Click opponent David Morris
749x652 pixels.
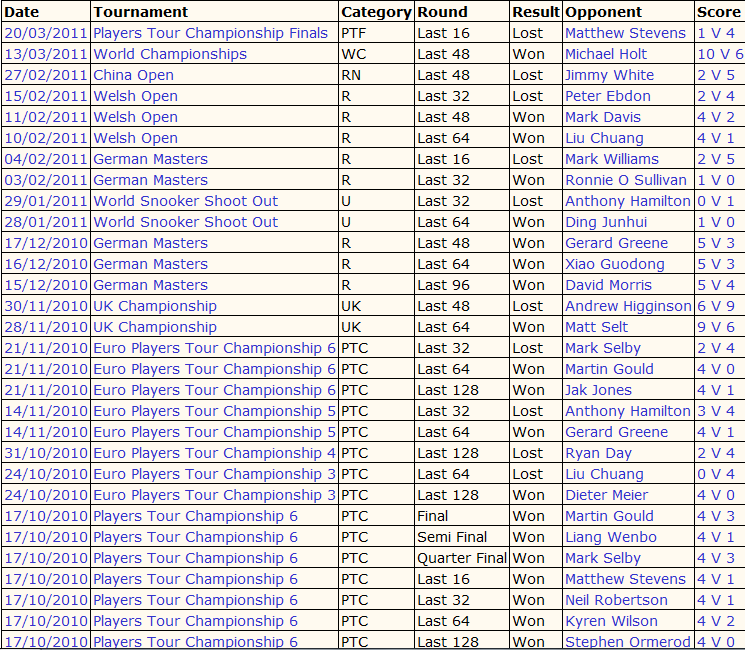[608, 285]
